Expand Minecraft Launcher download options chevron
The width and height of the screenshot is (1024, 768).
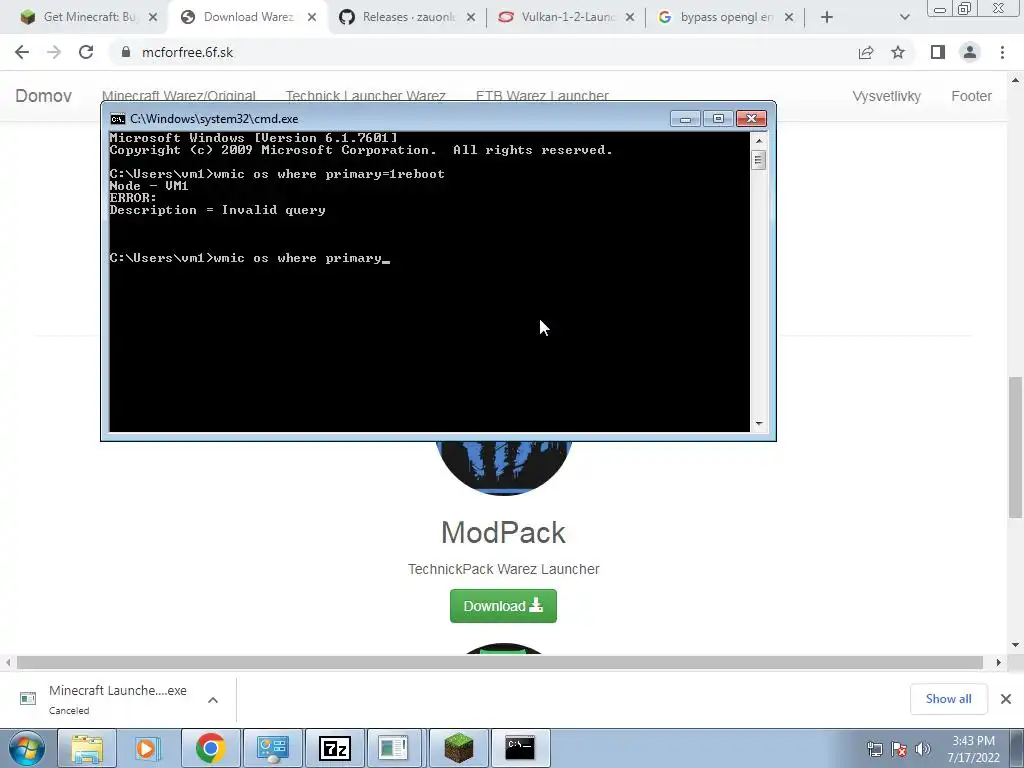pyautogui.click(x=213, y=699)
